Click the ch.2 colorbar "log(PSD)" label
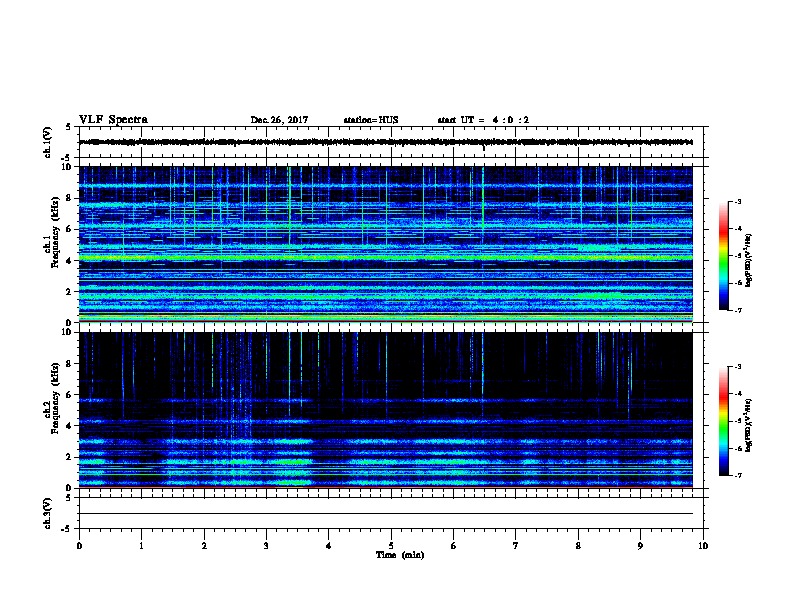 (x=749, y=425)
